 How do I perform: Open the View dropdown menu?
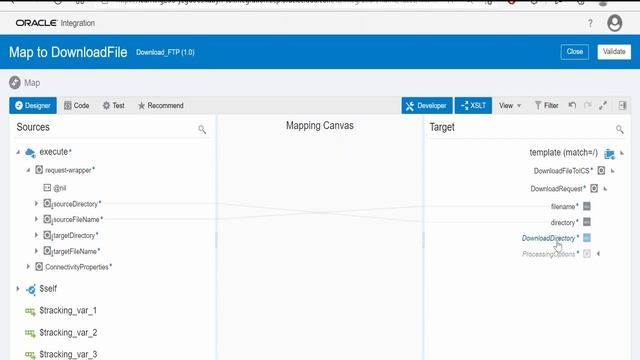510,105
